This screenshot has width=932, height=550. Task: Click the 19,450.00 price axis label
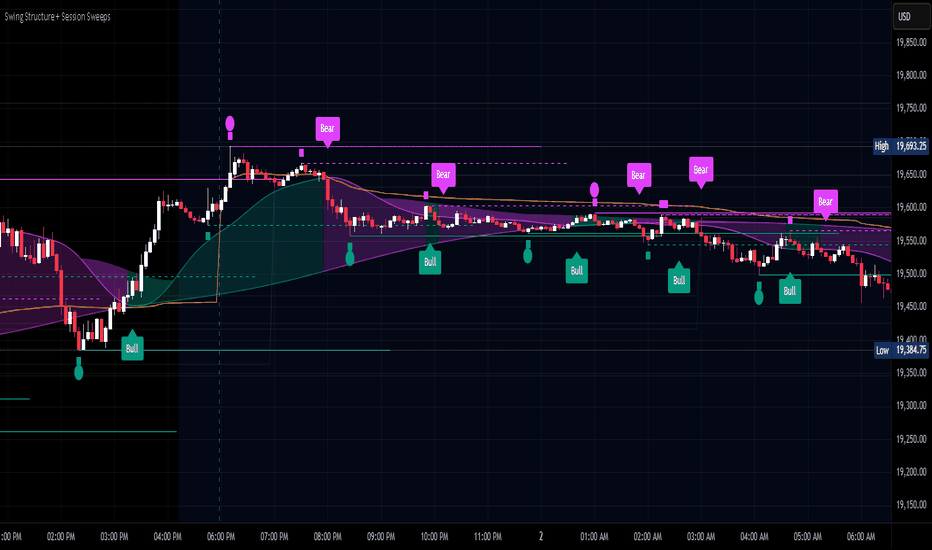coord(911,306)
